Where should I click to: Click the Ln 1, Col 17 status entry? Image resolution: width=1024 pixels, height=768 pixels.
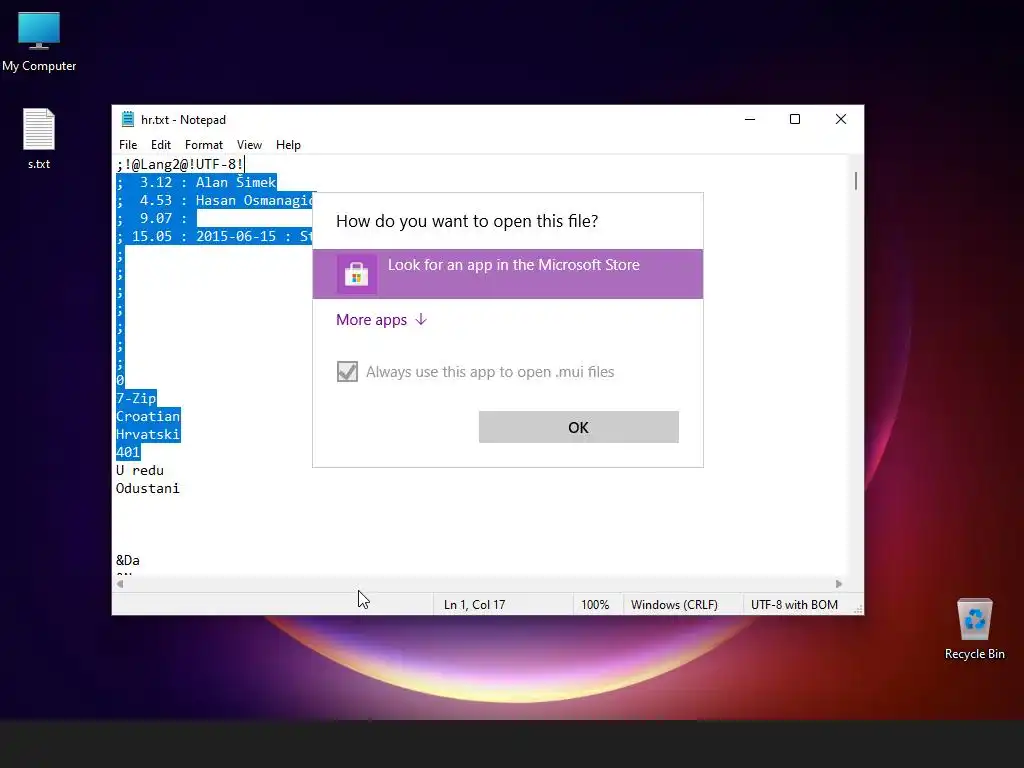475,605
